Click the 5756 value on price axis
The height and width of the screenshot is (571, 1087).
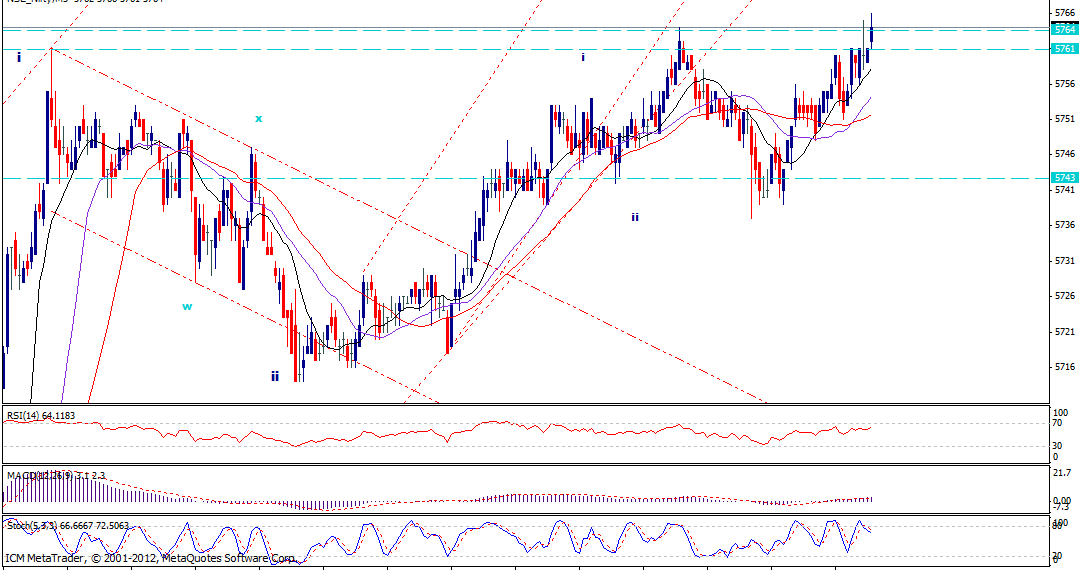[1064, 84]
